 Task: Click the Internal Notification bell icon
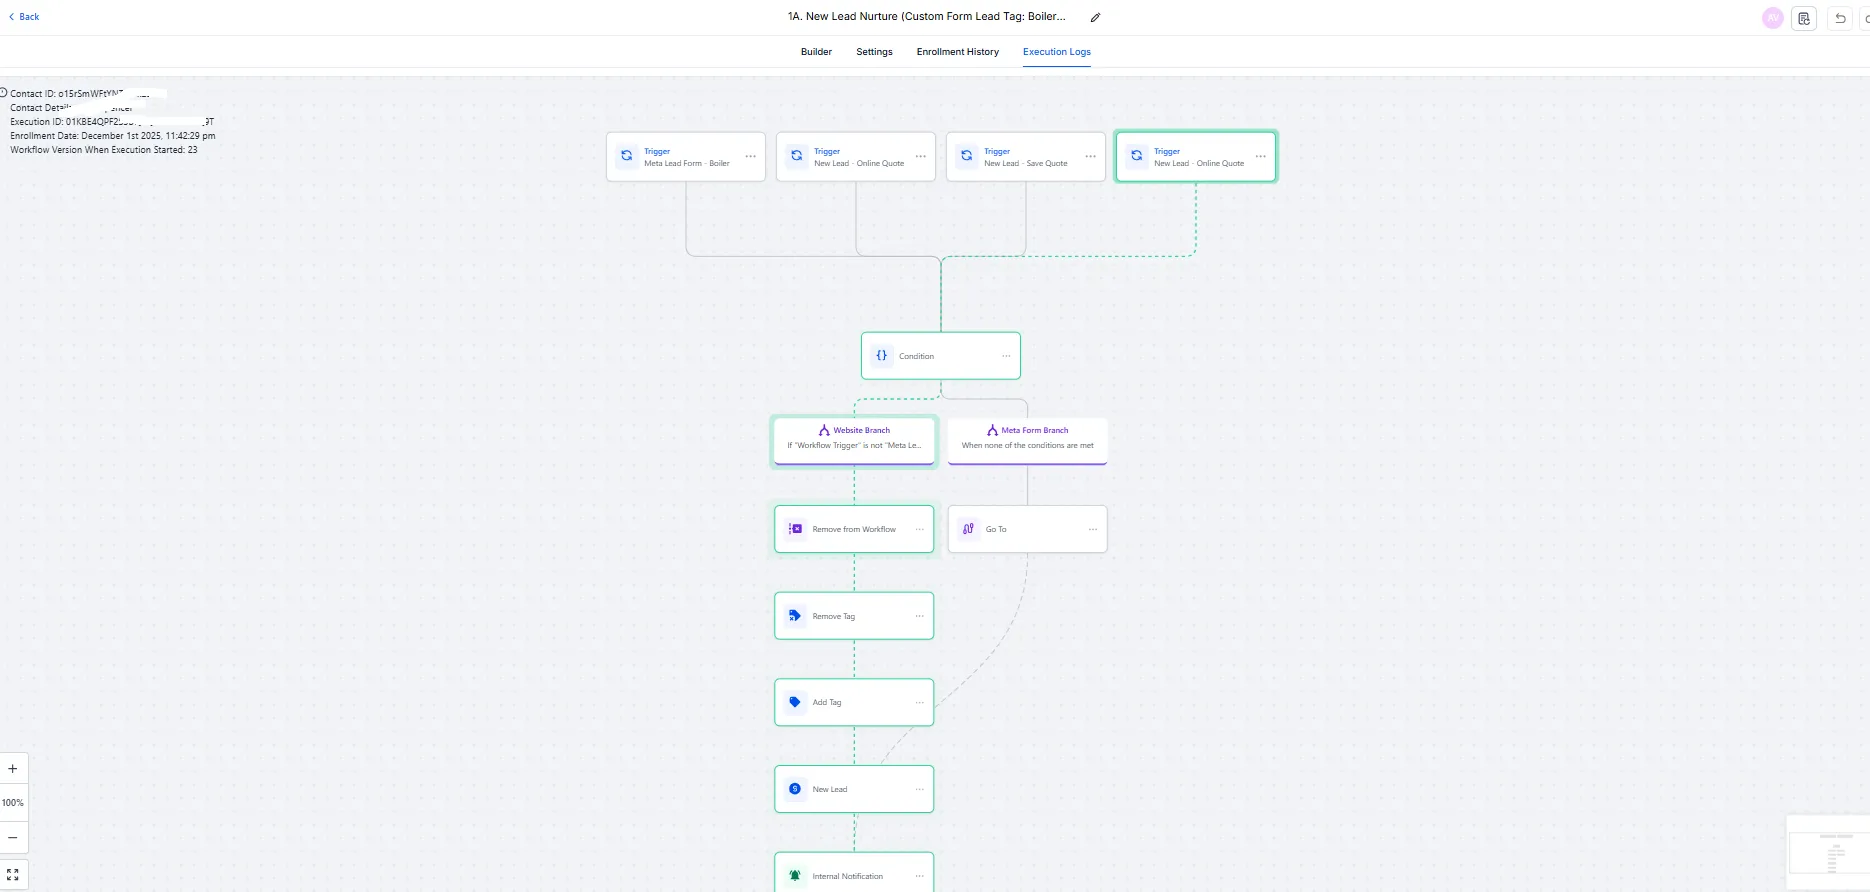(x=795, y=876)
